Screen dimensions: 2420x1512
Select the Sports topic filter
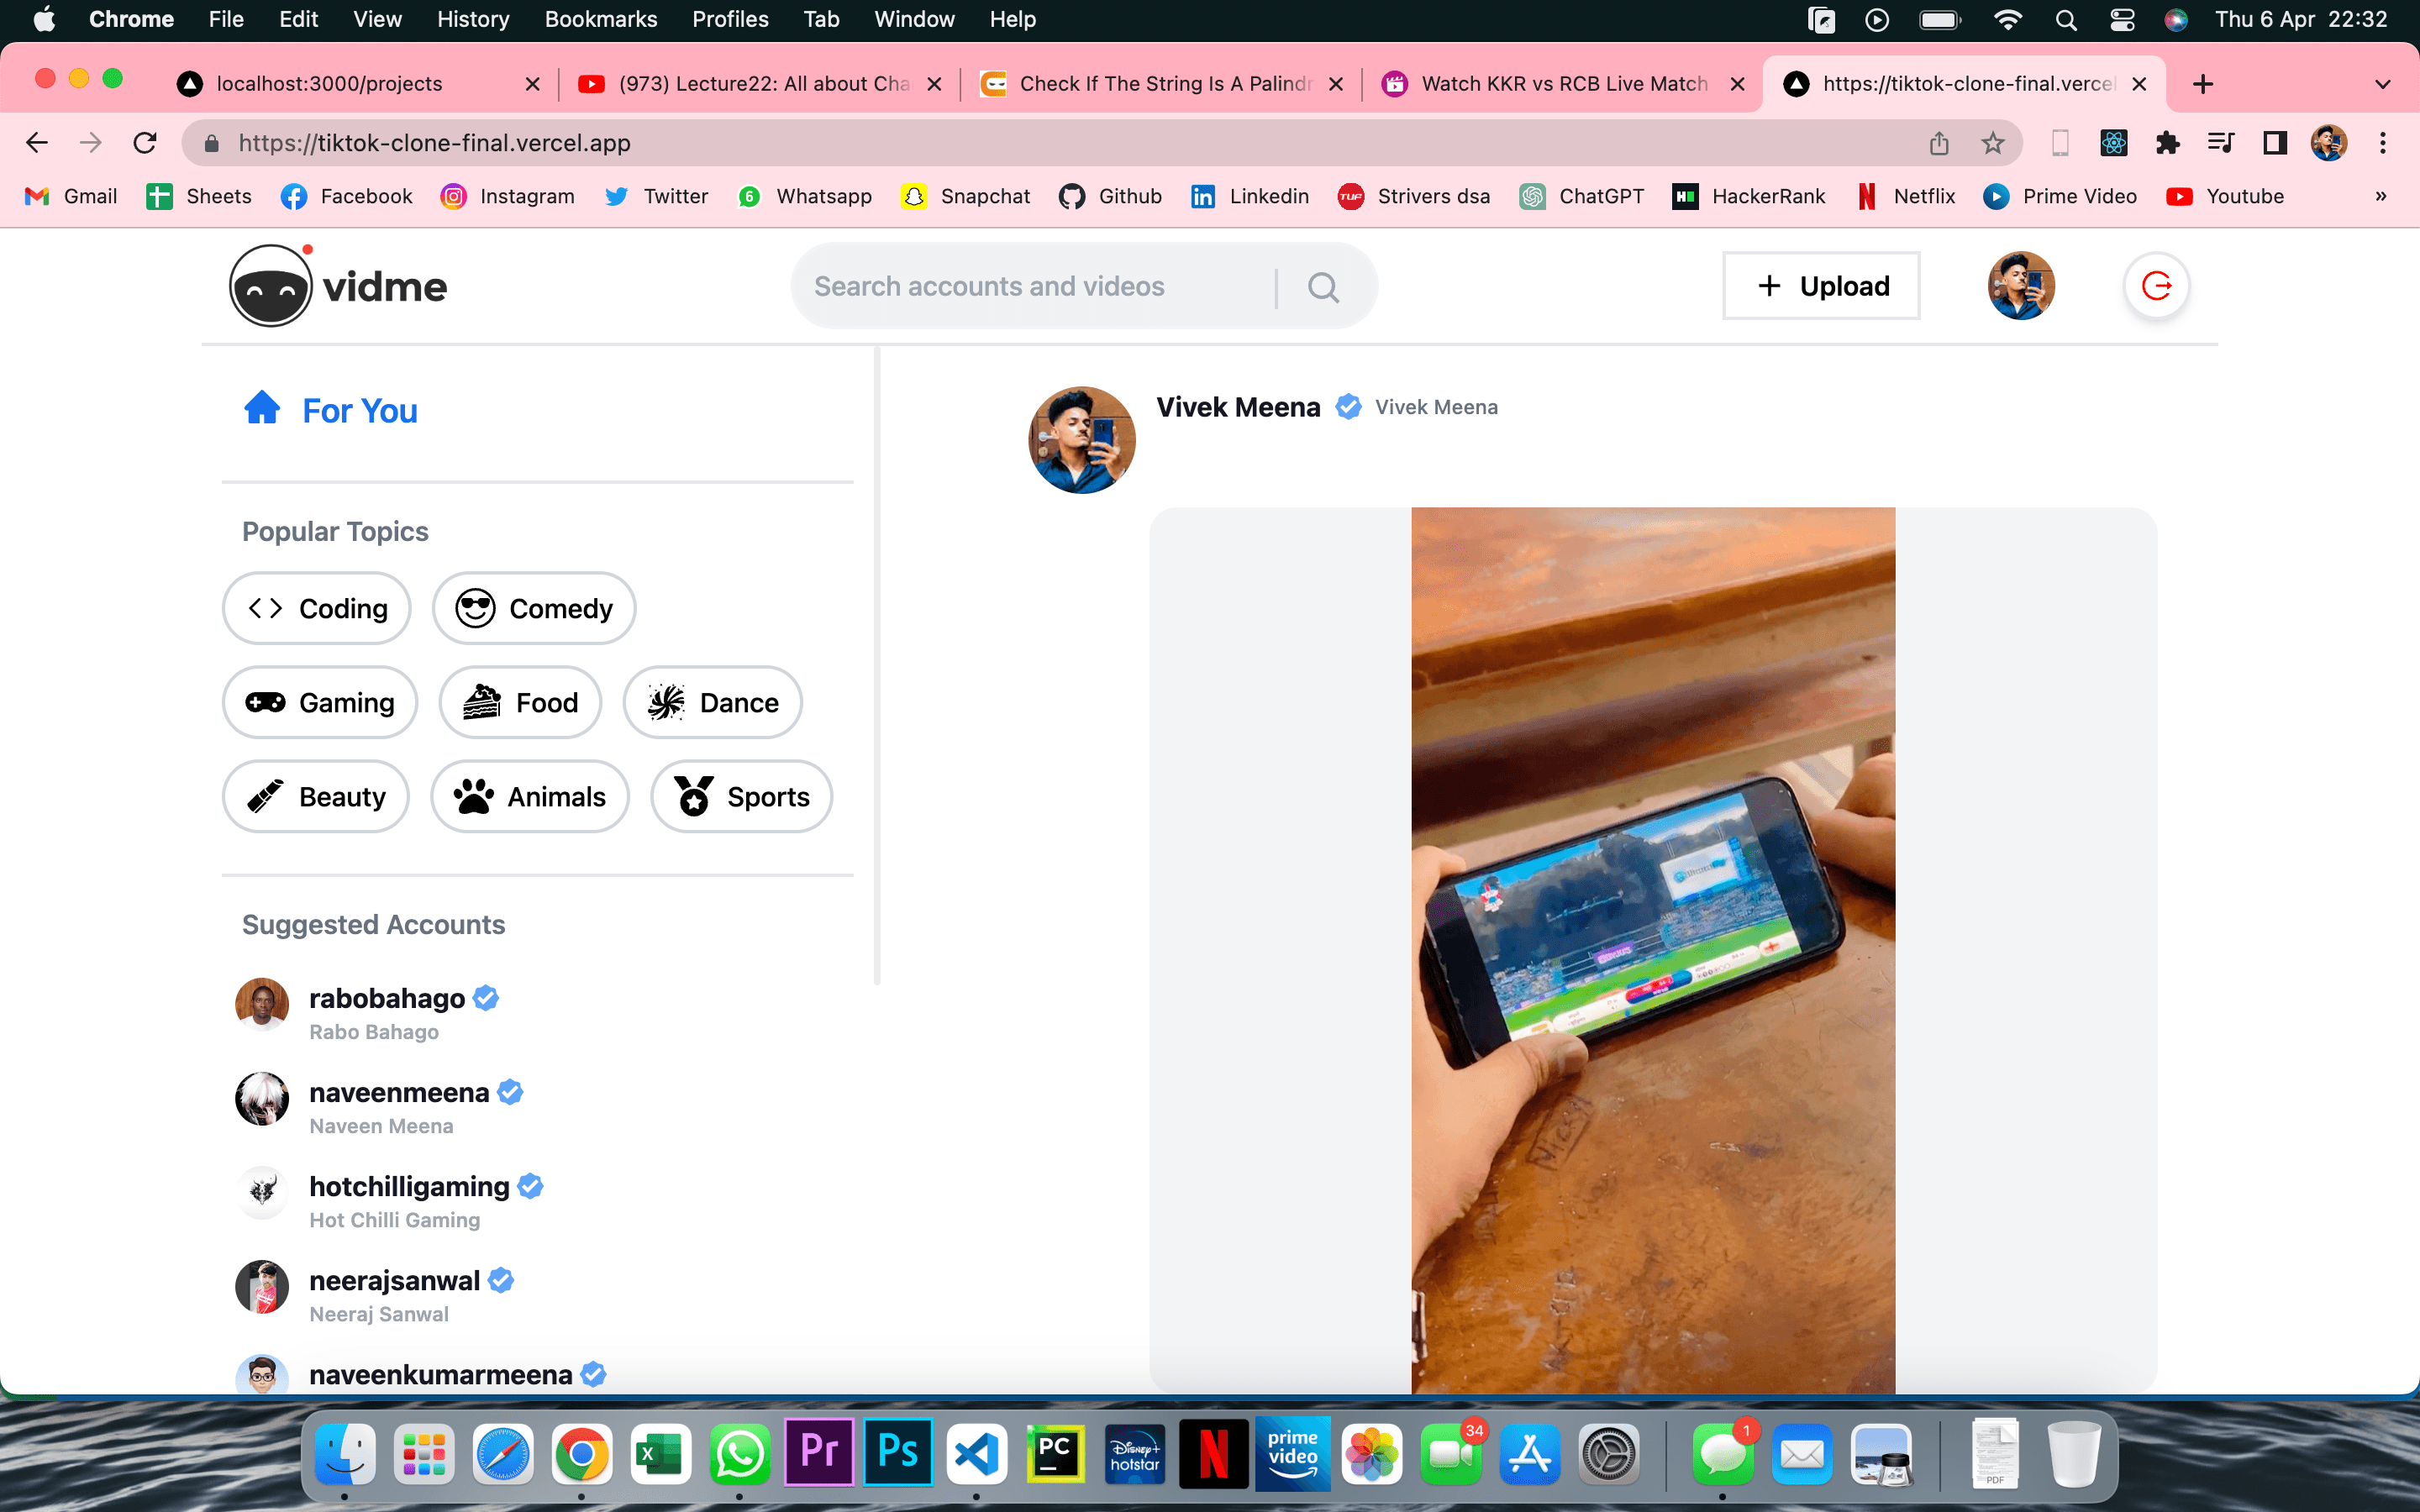tap(740, 795)
